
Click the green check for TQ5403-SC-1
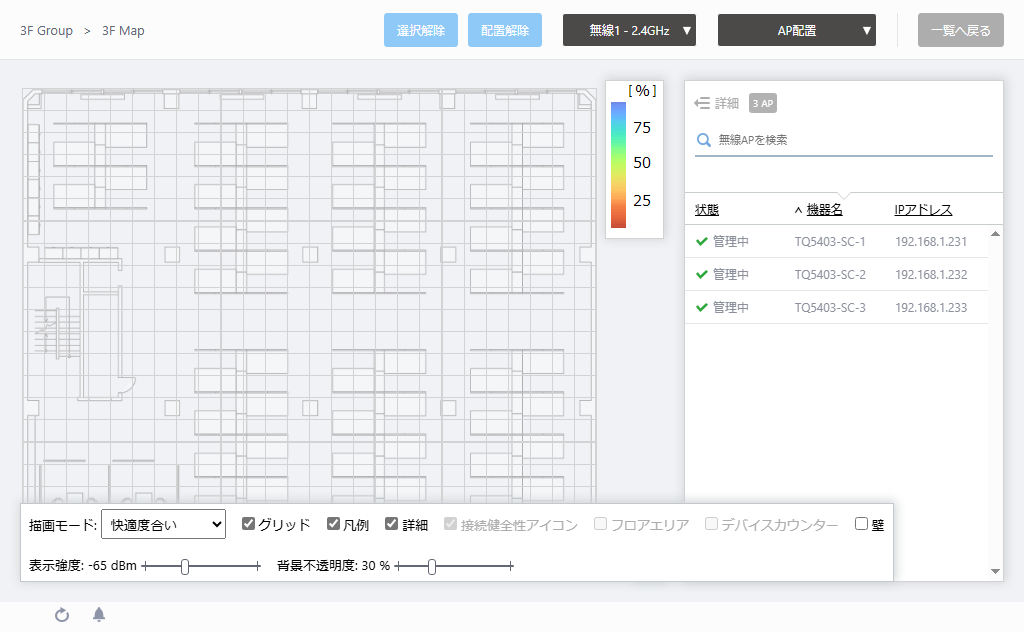tap(702, 242)
